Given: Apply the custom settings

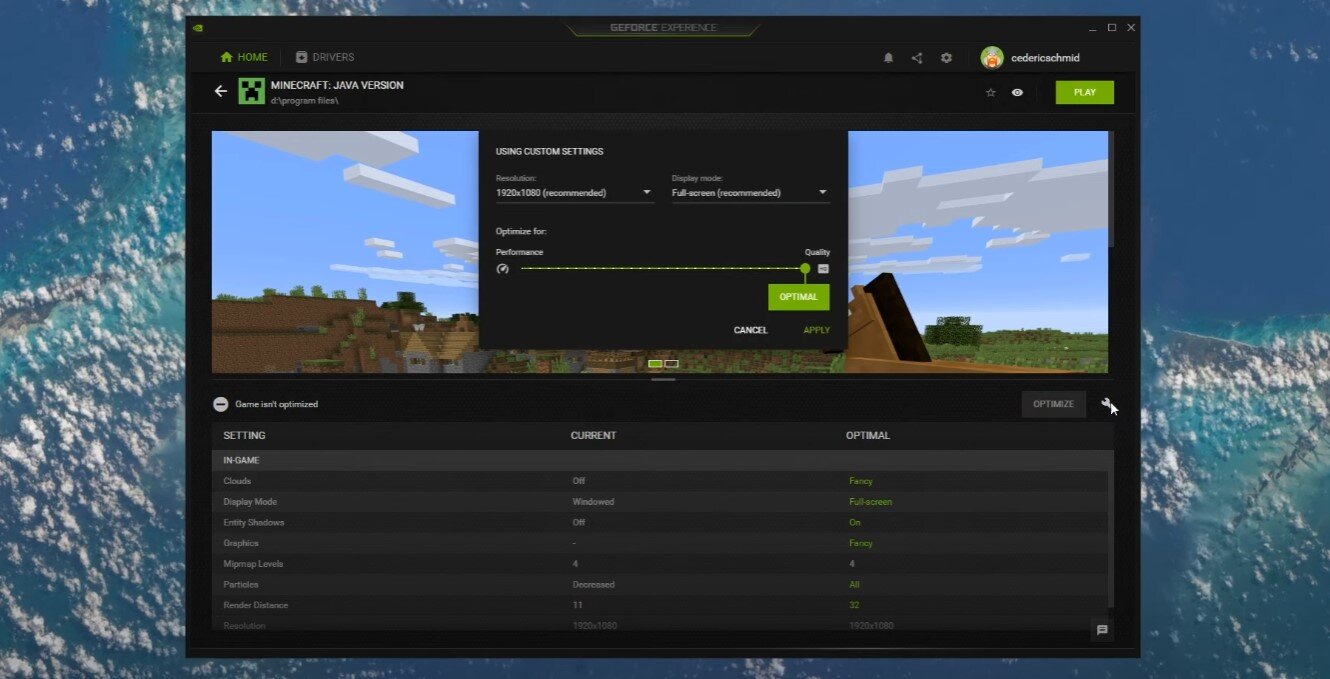Looking at the screenshot, I should coord(816,330).
